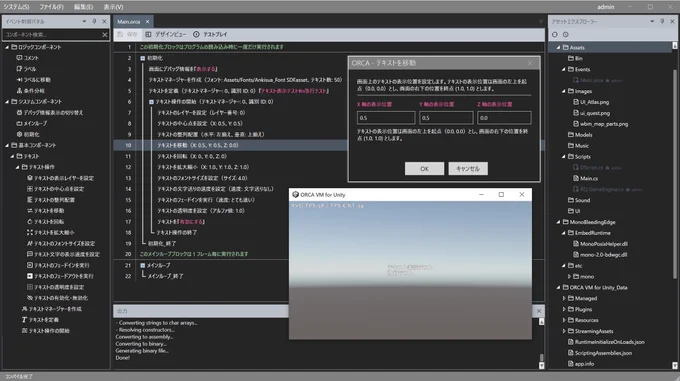Image resolution: width=680 pixels, height=381 pixels.
Task: Pin the asset explorer panel
Action: point(662,21)
